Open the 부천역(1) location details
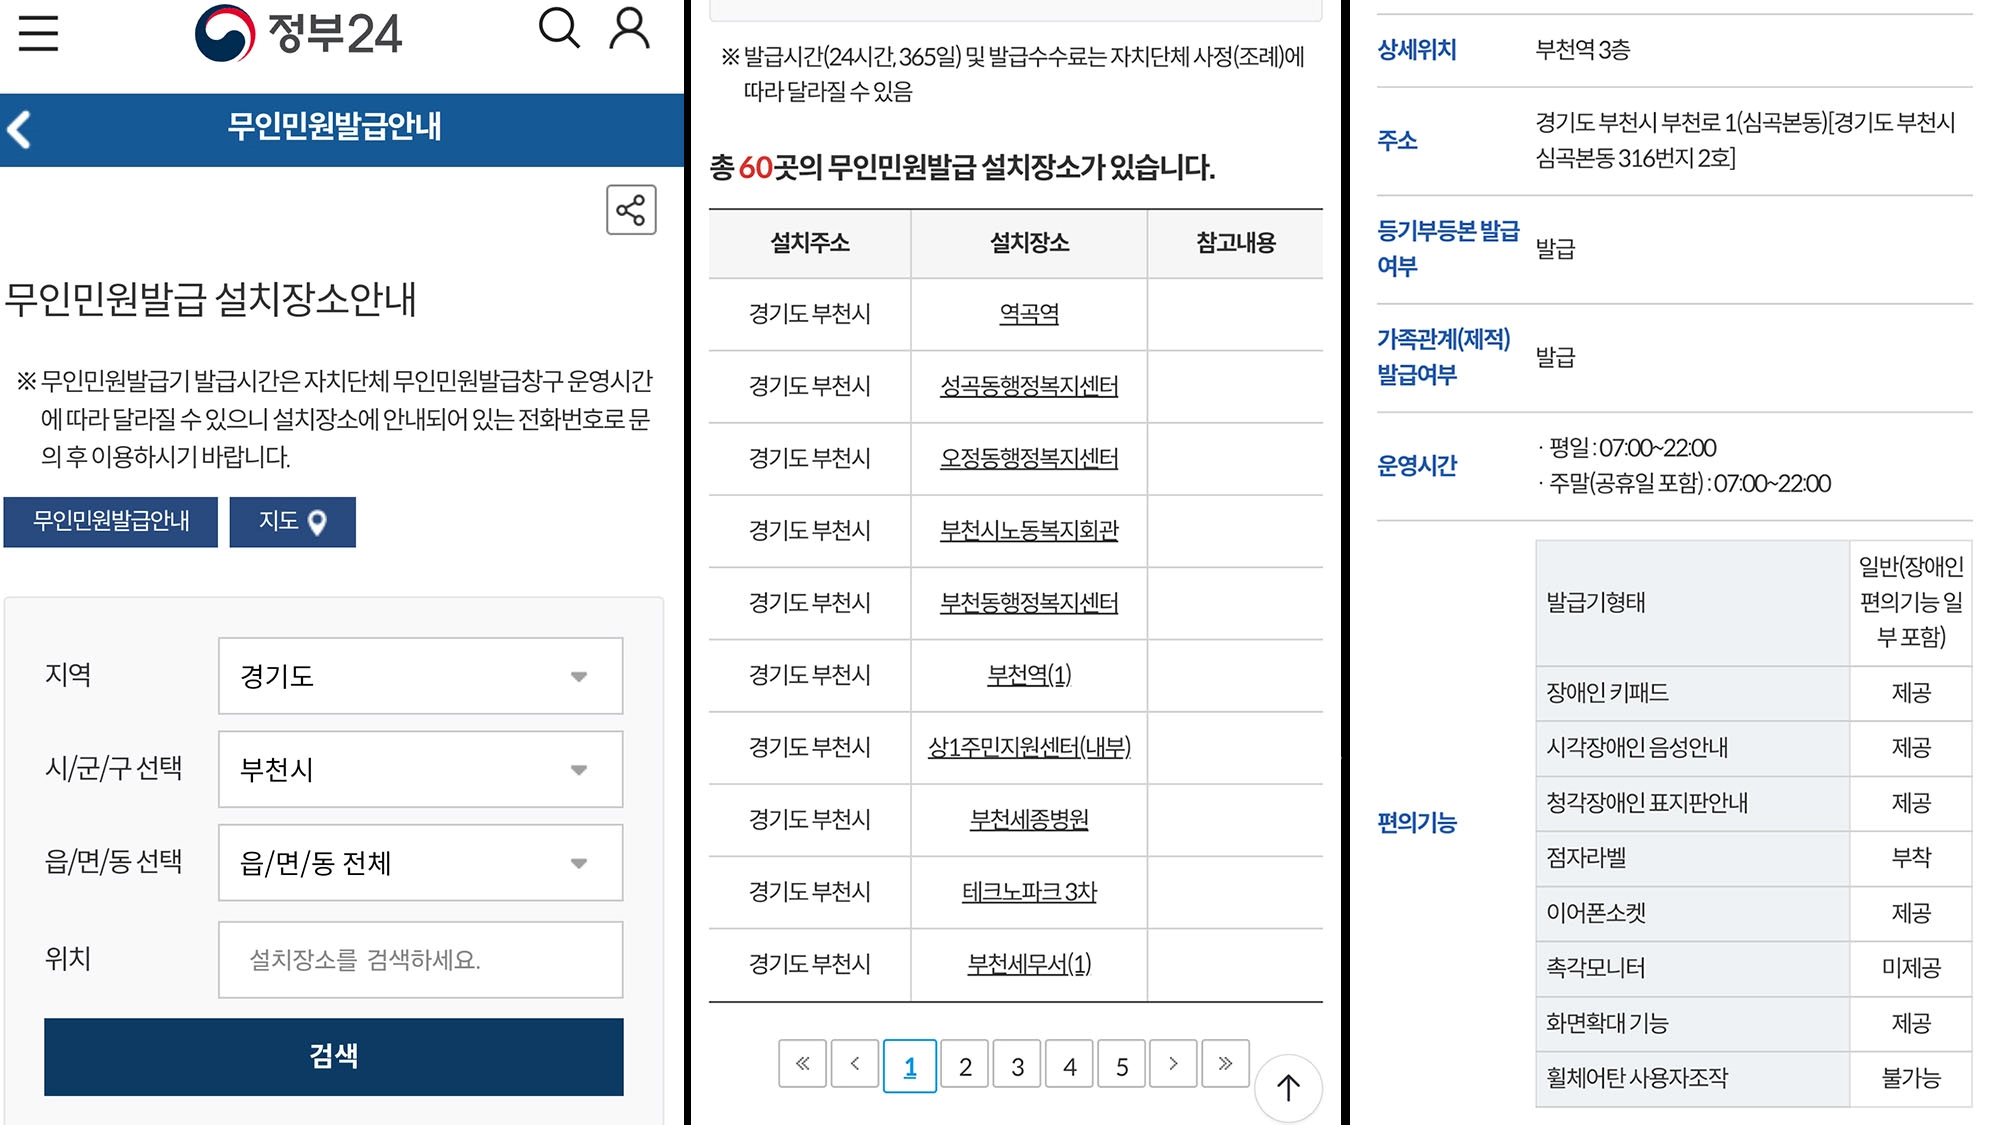This screenshot has height=1125, width=2000. [1027, 676]
